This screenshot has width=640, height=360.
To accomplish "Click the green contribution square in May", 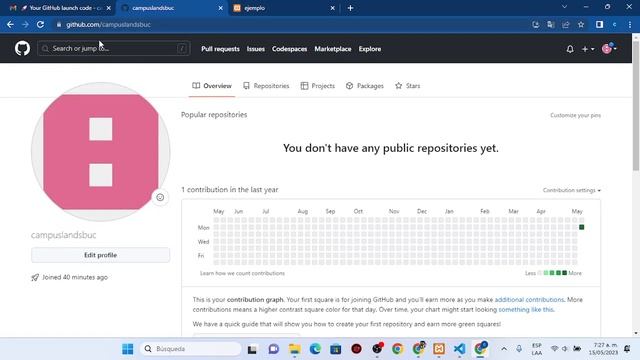I will 582,227.
